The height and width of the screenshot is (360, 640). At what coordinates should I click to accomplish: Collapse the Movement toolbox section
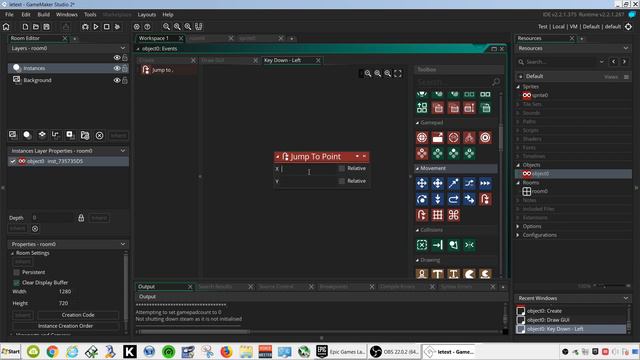pos(417,168)
